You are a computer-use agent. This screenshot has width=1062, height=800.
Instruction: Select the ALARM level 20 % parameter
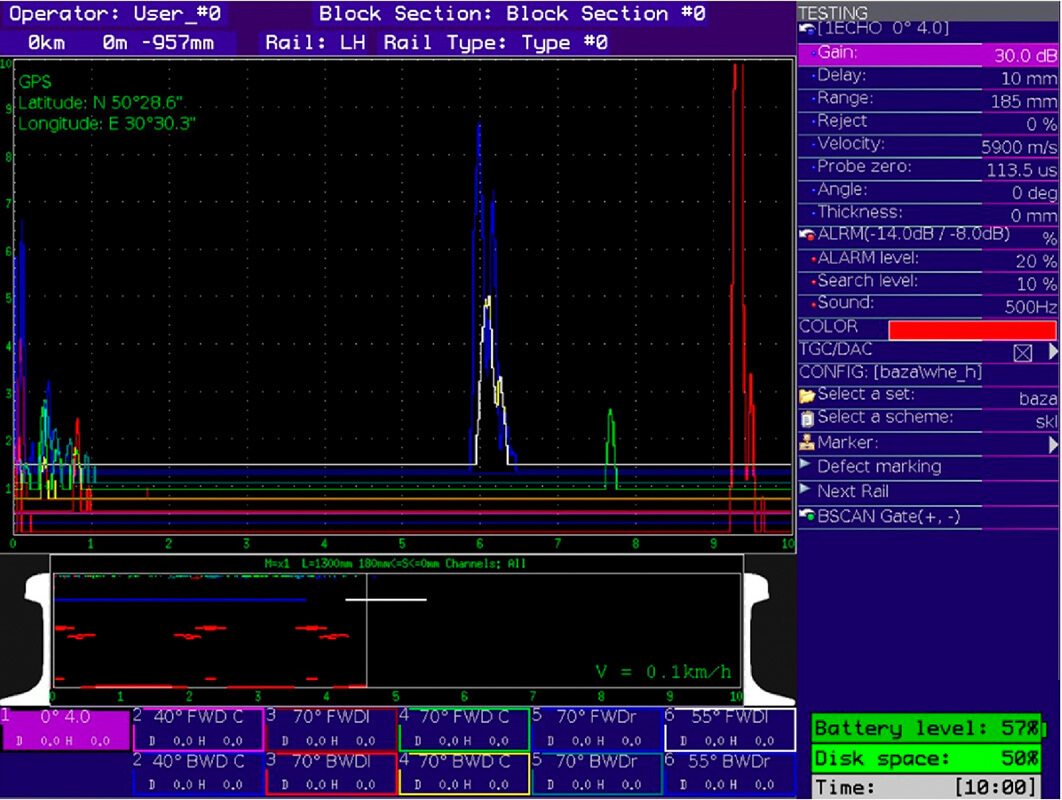click(928, 260)
